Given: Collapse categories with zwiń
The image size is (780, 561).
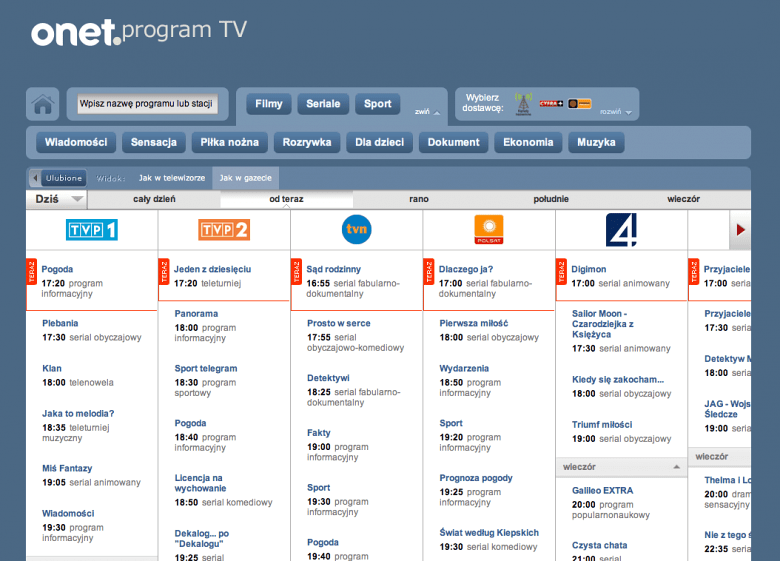Looking at the screenshot, I should pos(427,112).
